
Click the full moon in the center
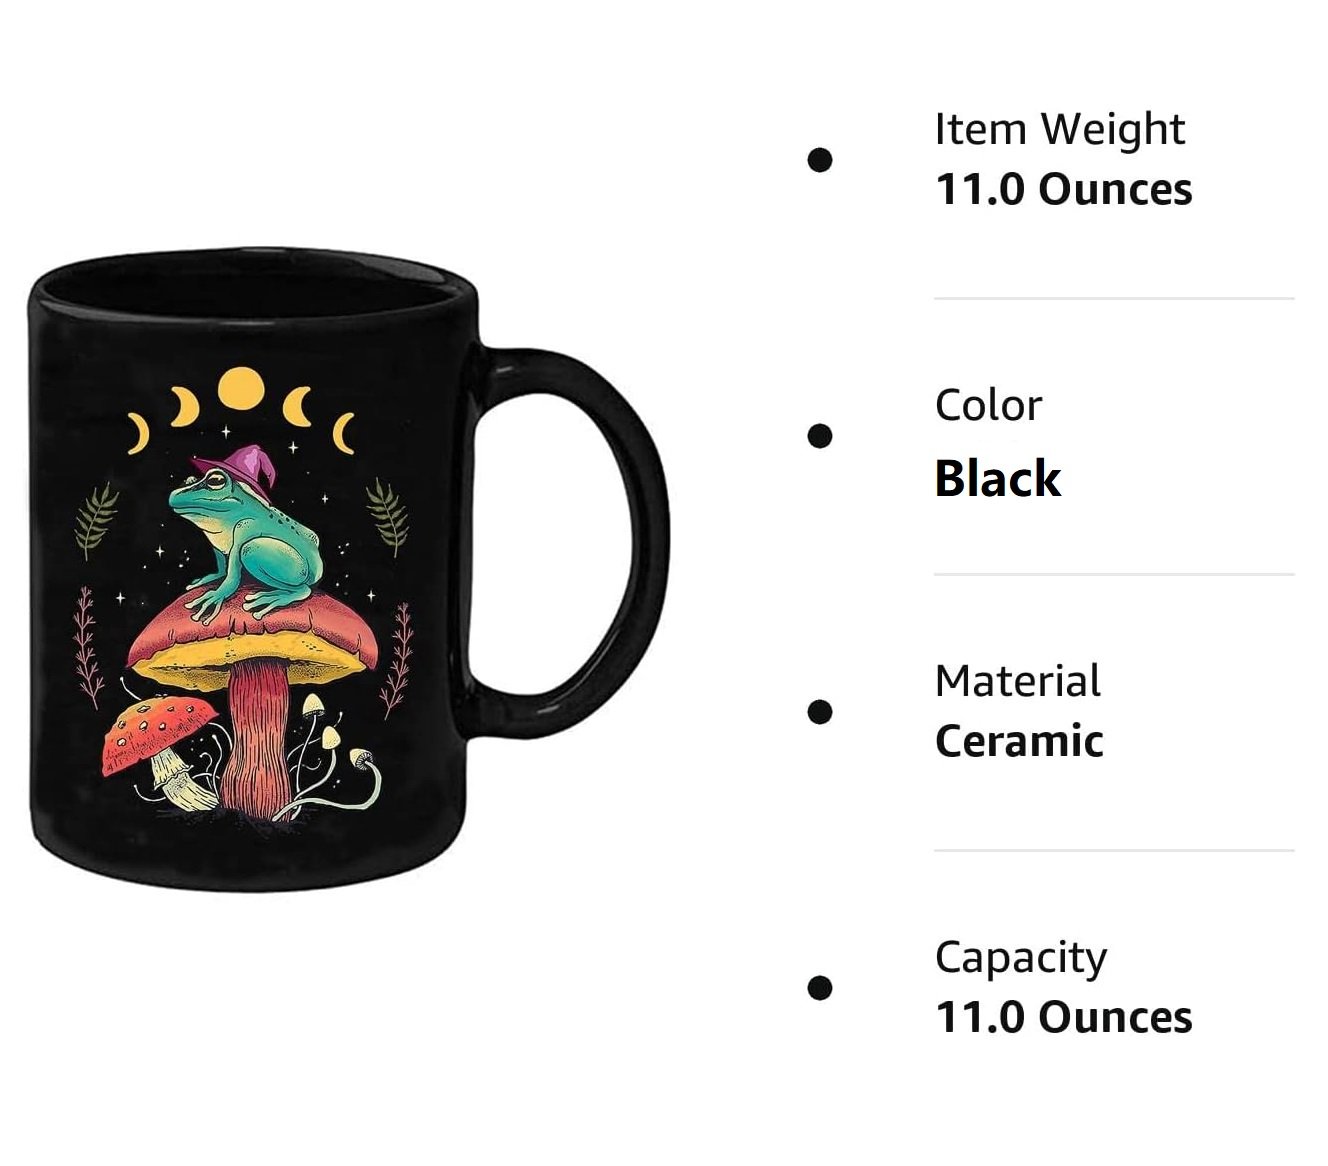click(x=240, y=390)
